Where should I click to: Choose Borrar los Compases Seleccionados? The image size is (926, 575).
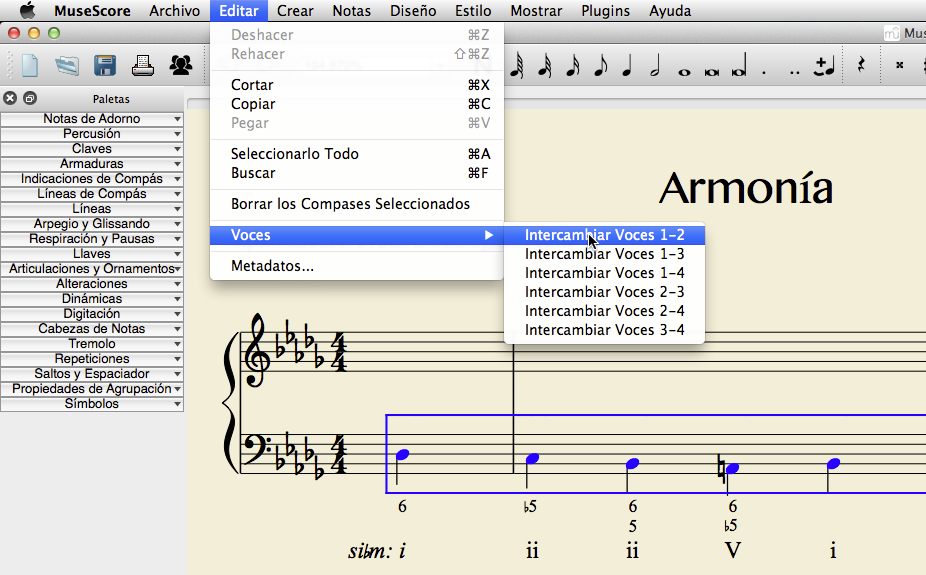click(357, 204)
